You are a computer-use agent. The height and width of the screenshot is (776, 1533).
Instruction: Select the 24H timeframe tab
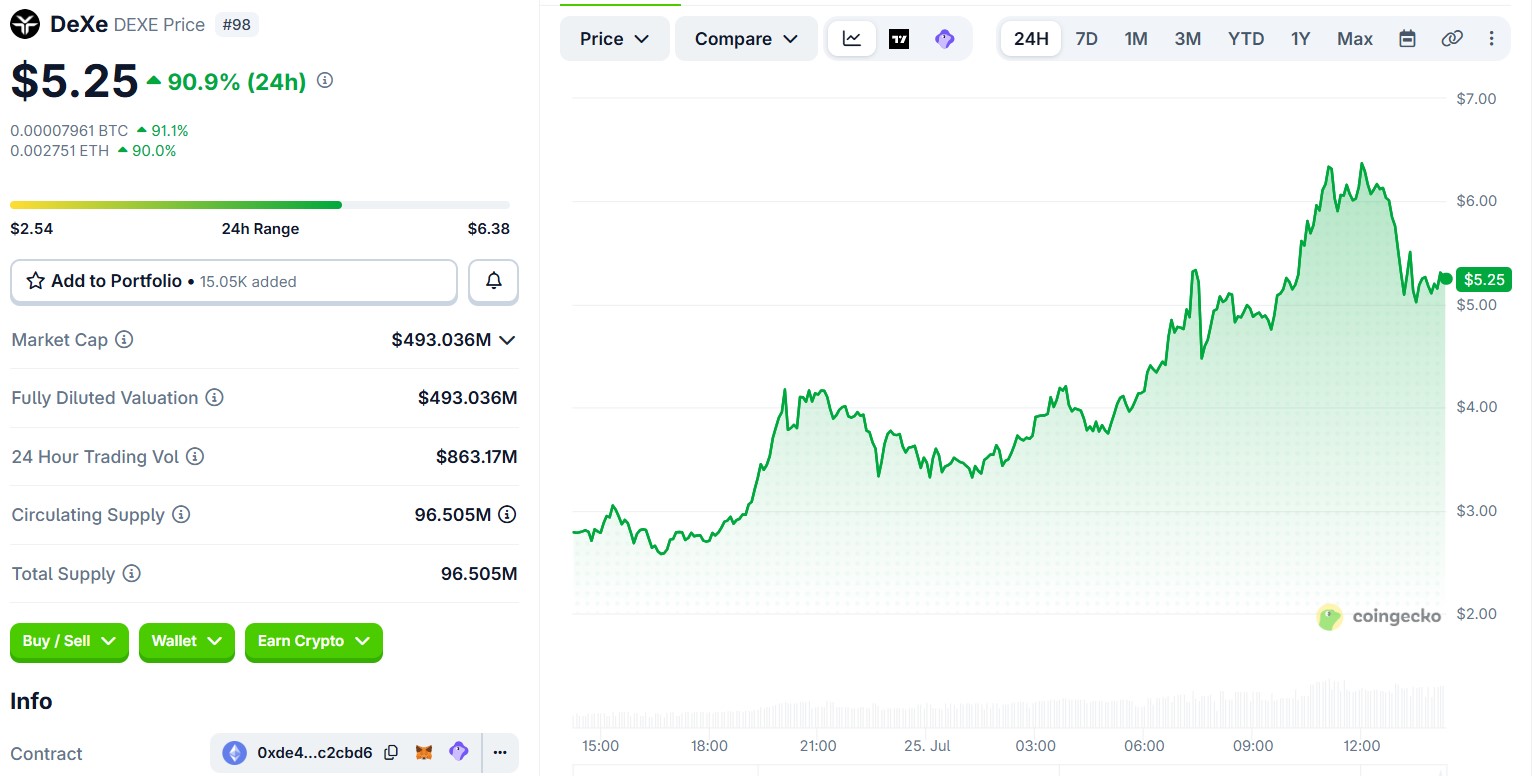(x=1031, y=39)
